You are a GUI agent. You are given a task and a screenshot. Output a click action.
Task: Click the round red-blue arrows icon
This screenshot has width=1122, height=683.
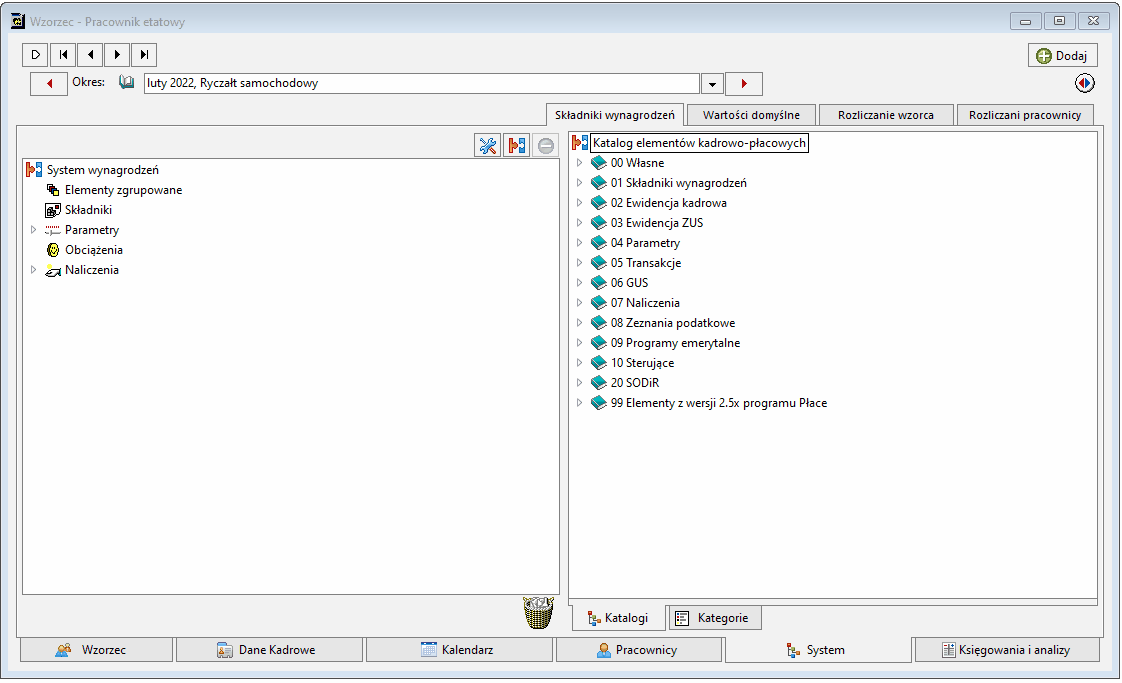point(1084,83)
